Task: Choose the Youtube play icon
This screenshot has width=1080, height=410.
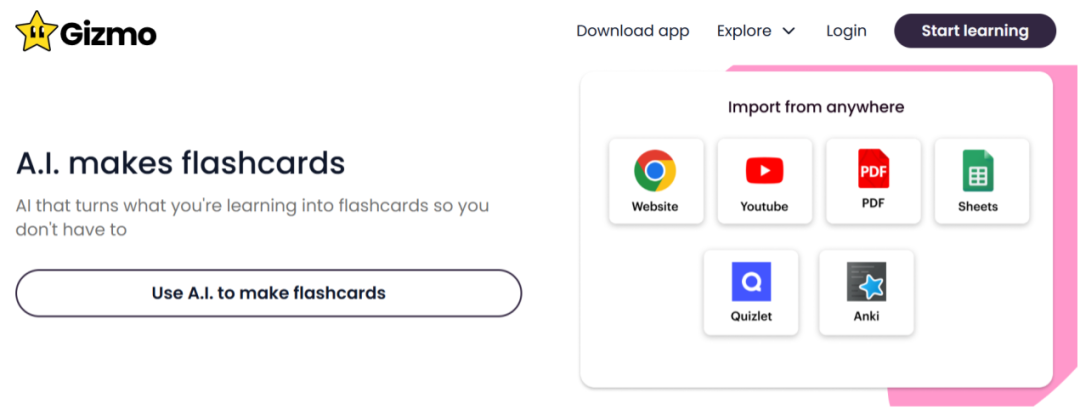Action: point(764,171)
